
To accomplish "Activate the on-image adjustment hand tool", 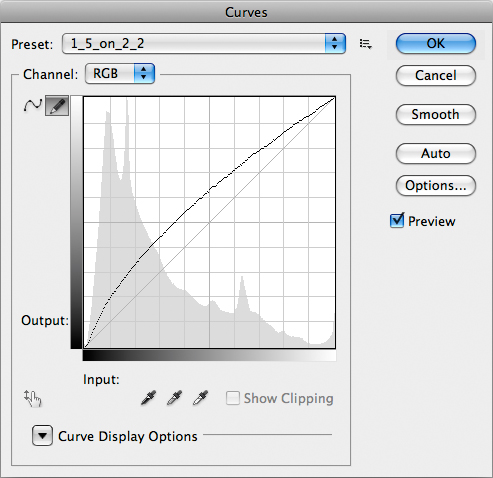I will 33,398.
